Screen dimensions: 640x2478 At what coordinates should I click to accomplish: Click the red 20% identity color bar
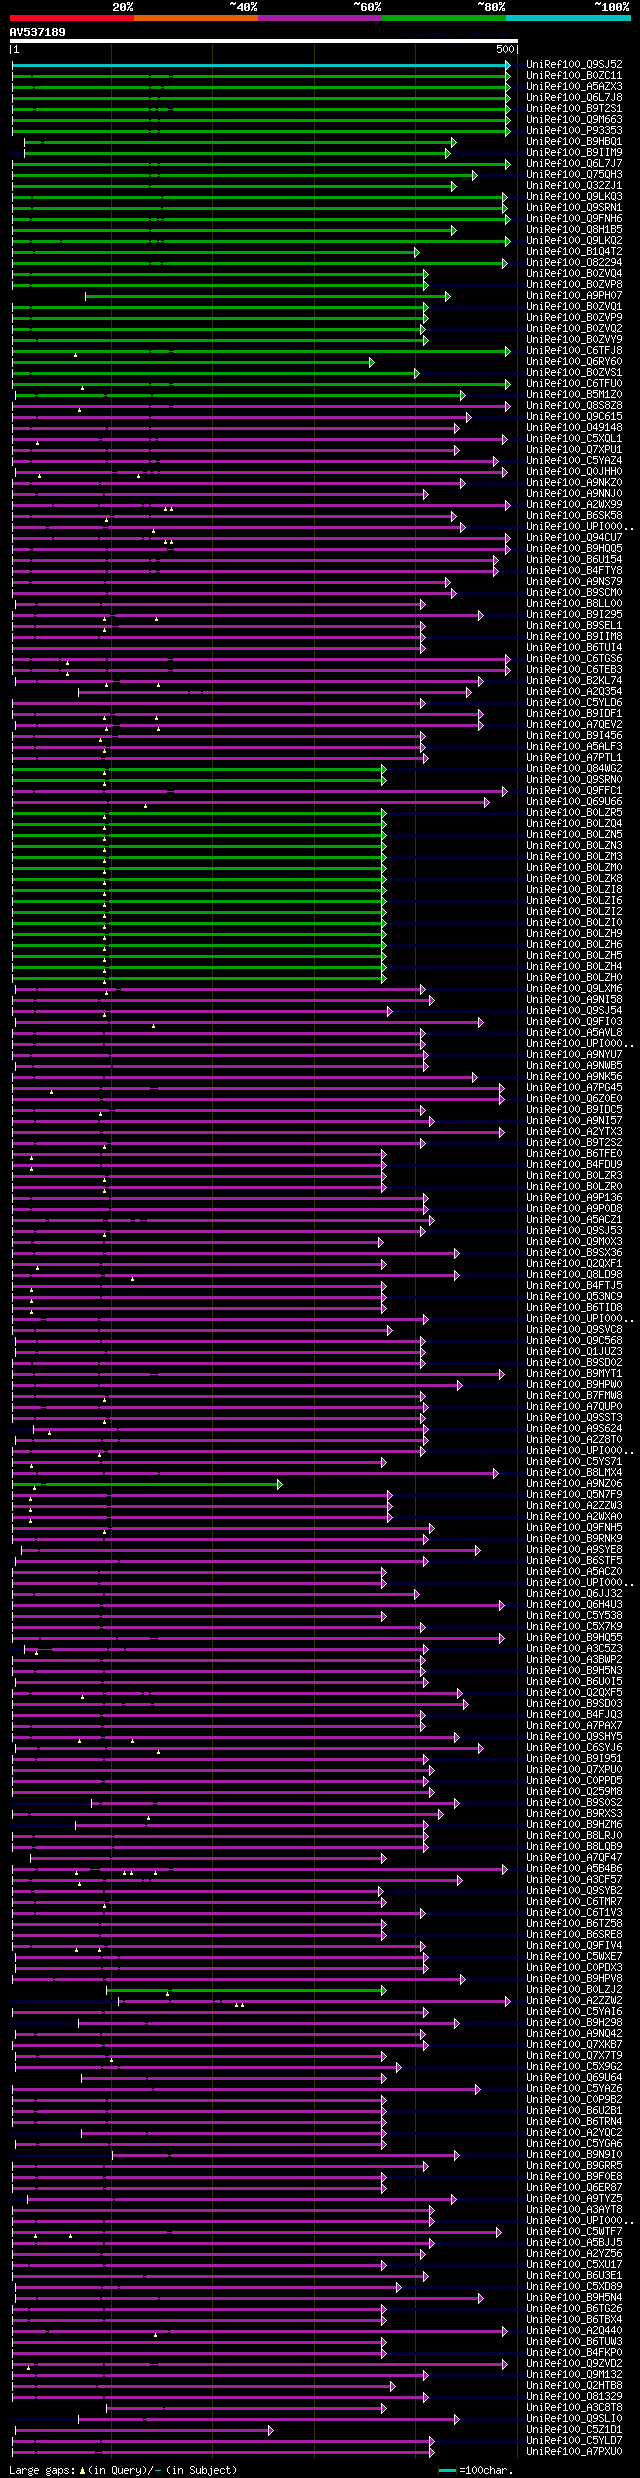tap(71, 18)
